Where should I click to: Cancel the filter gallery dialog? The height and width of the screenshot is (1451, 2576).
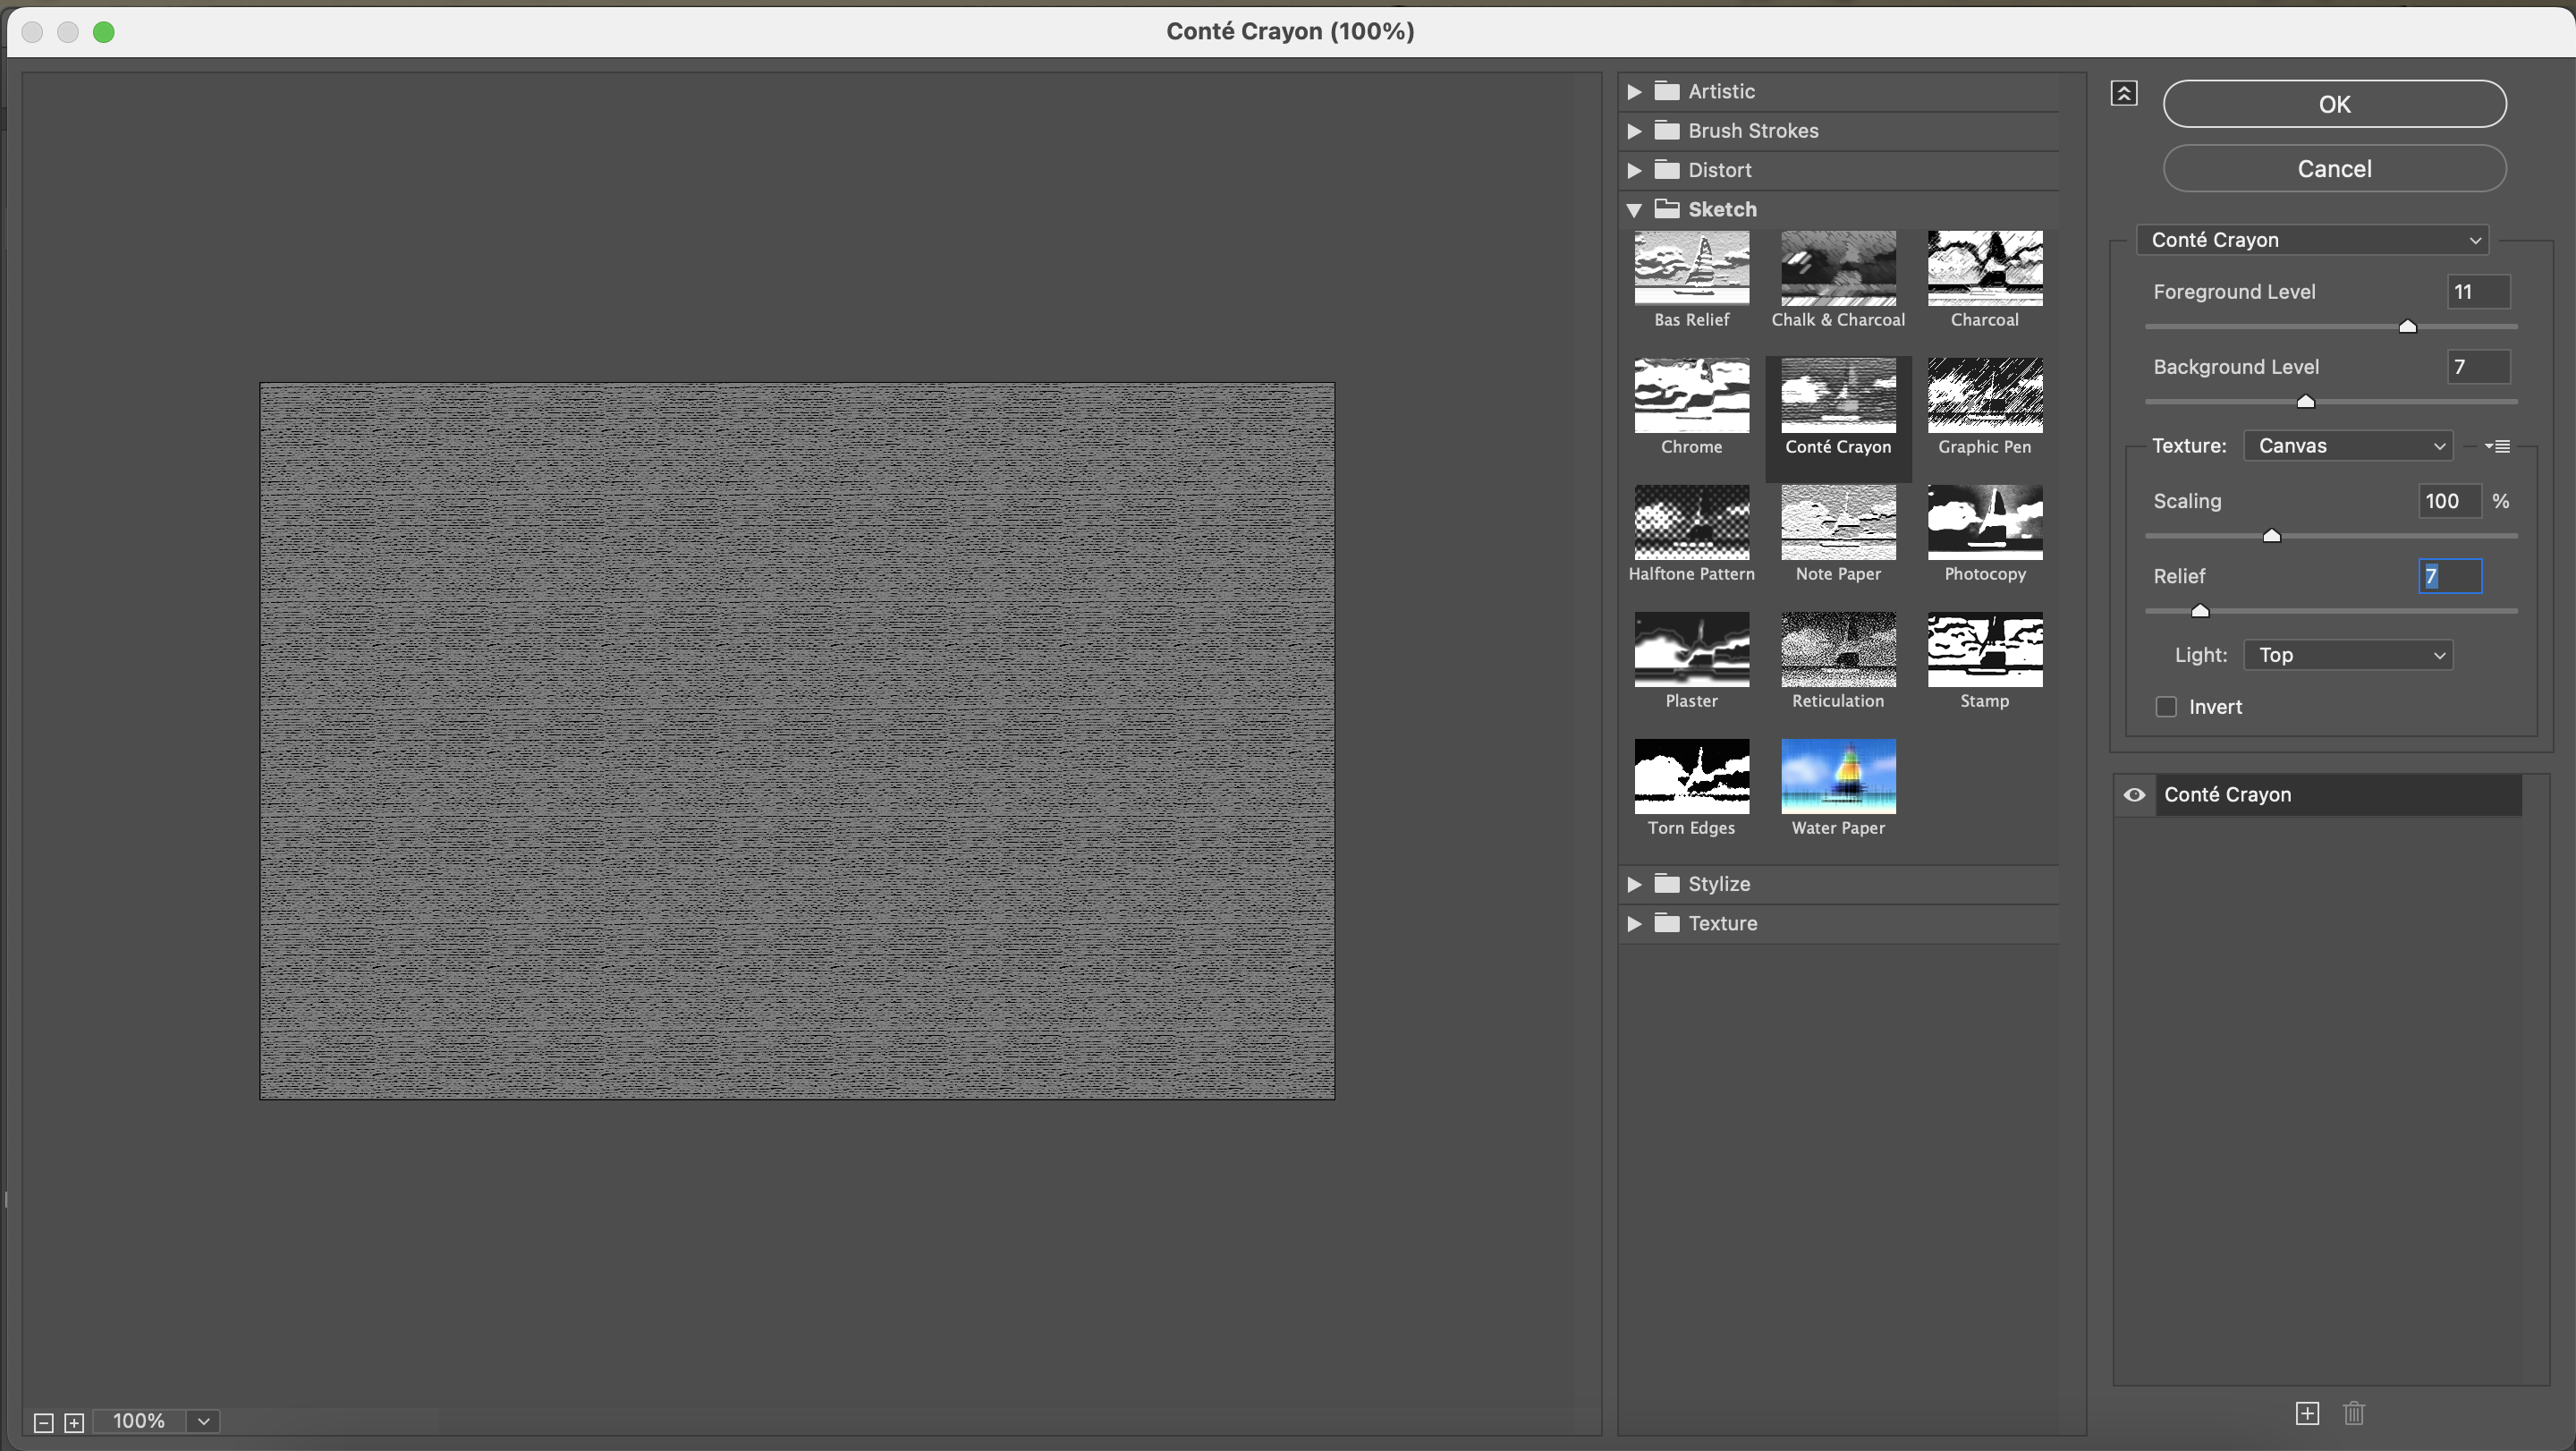(2335, 168)
